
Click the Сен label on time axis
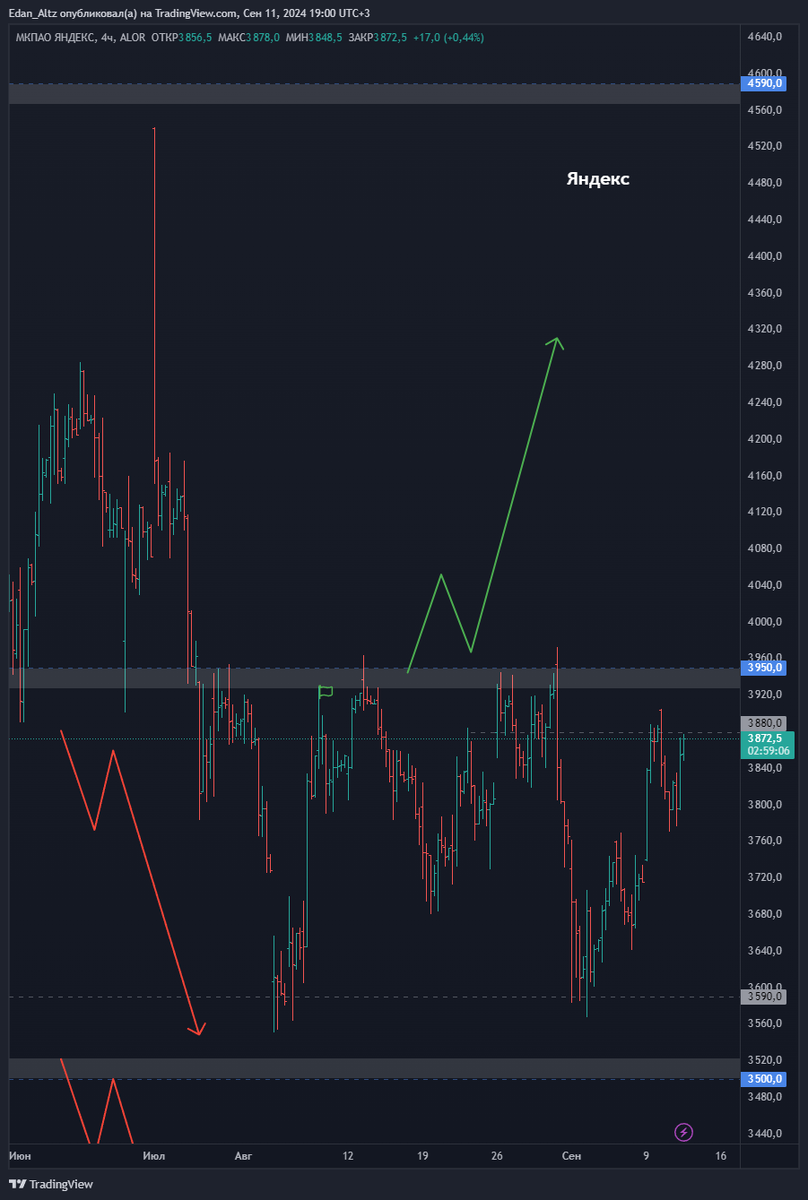click(x=571, y=1156)
